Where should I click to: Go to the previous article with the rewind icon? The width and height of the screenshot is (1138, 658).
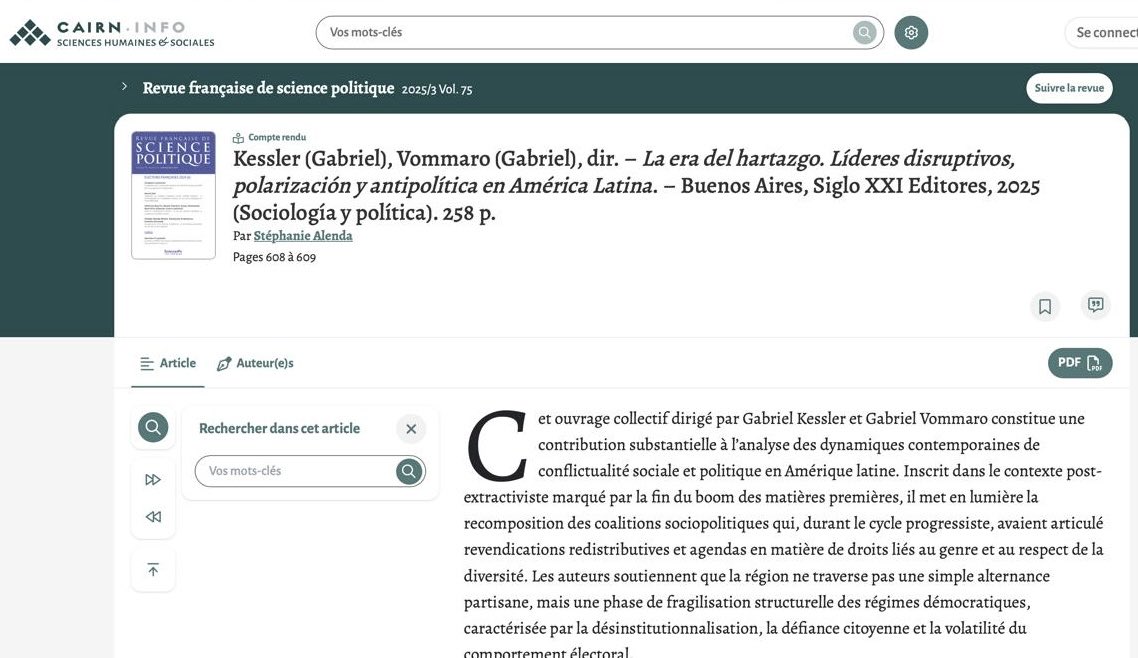click(152, 516)
